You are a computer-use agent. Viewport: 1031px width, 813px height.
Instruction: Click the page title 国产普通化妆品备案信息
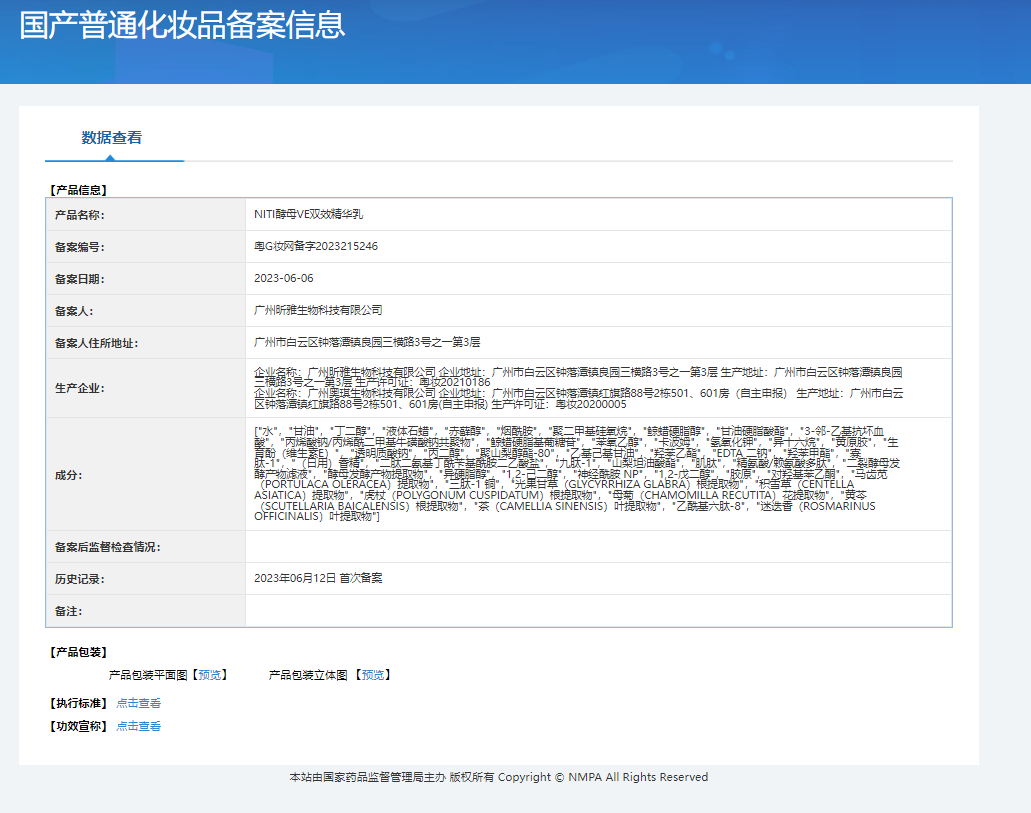182,26
